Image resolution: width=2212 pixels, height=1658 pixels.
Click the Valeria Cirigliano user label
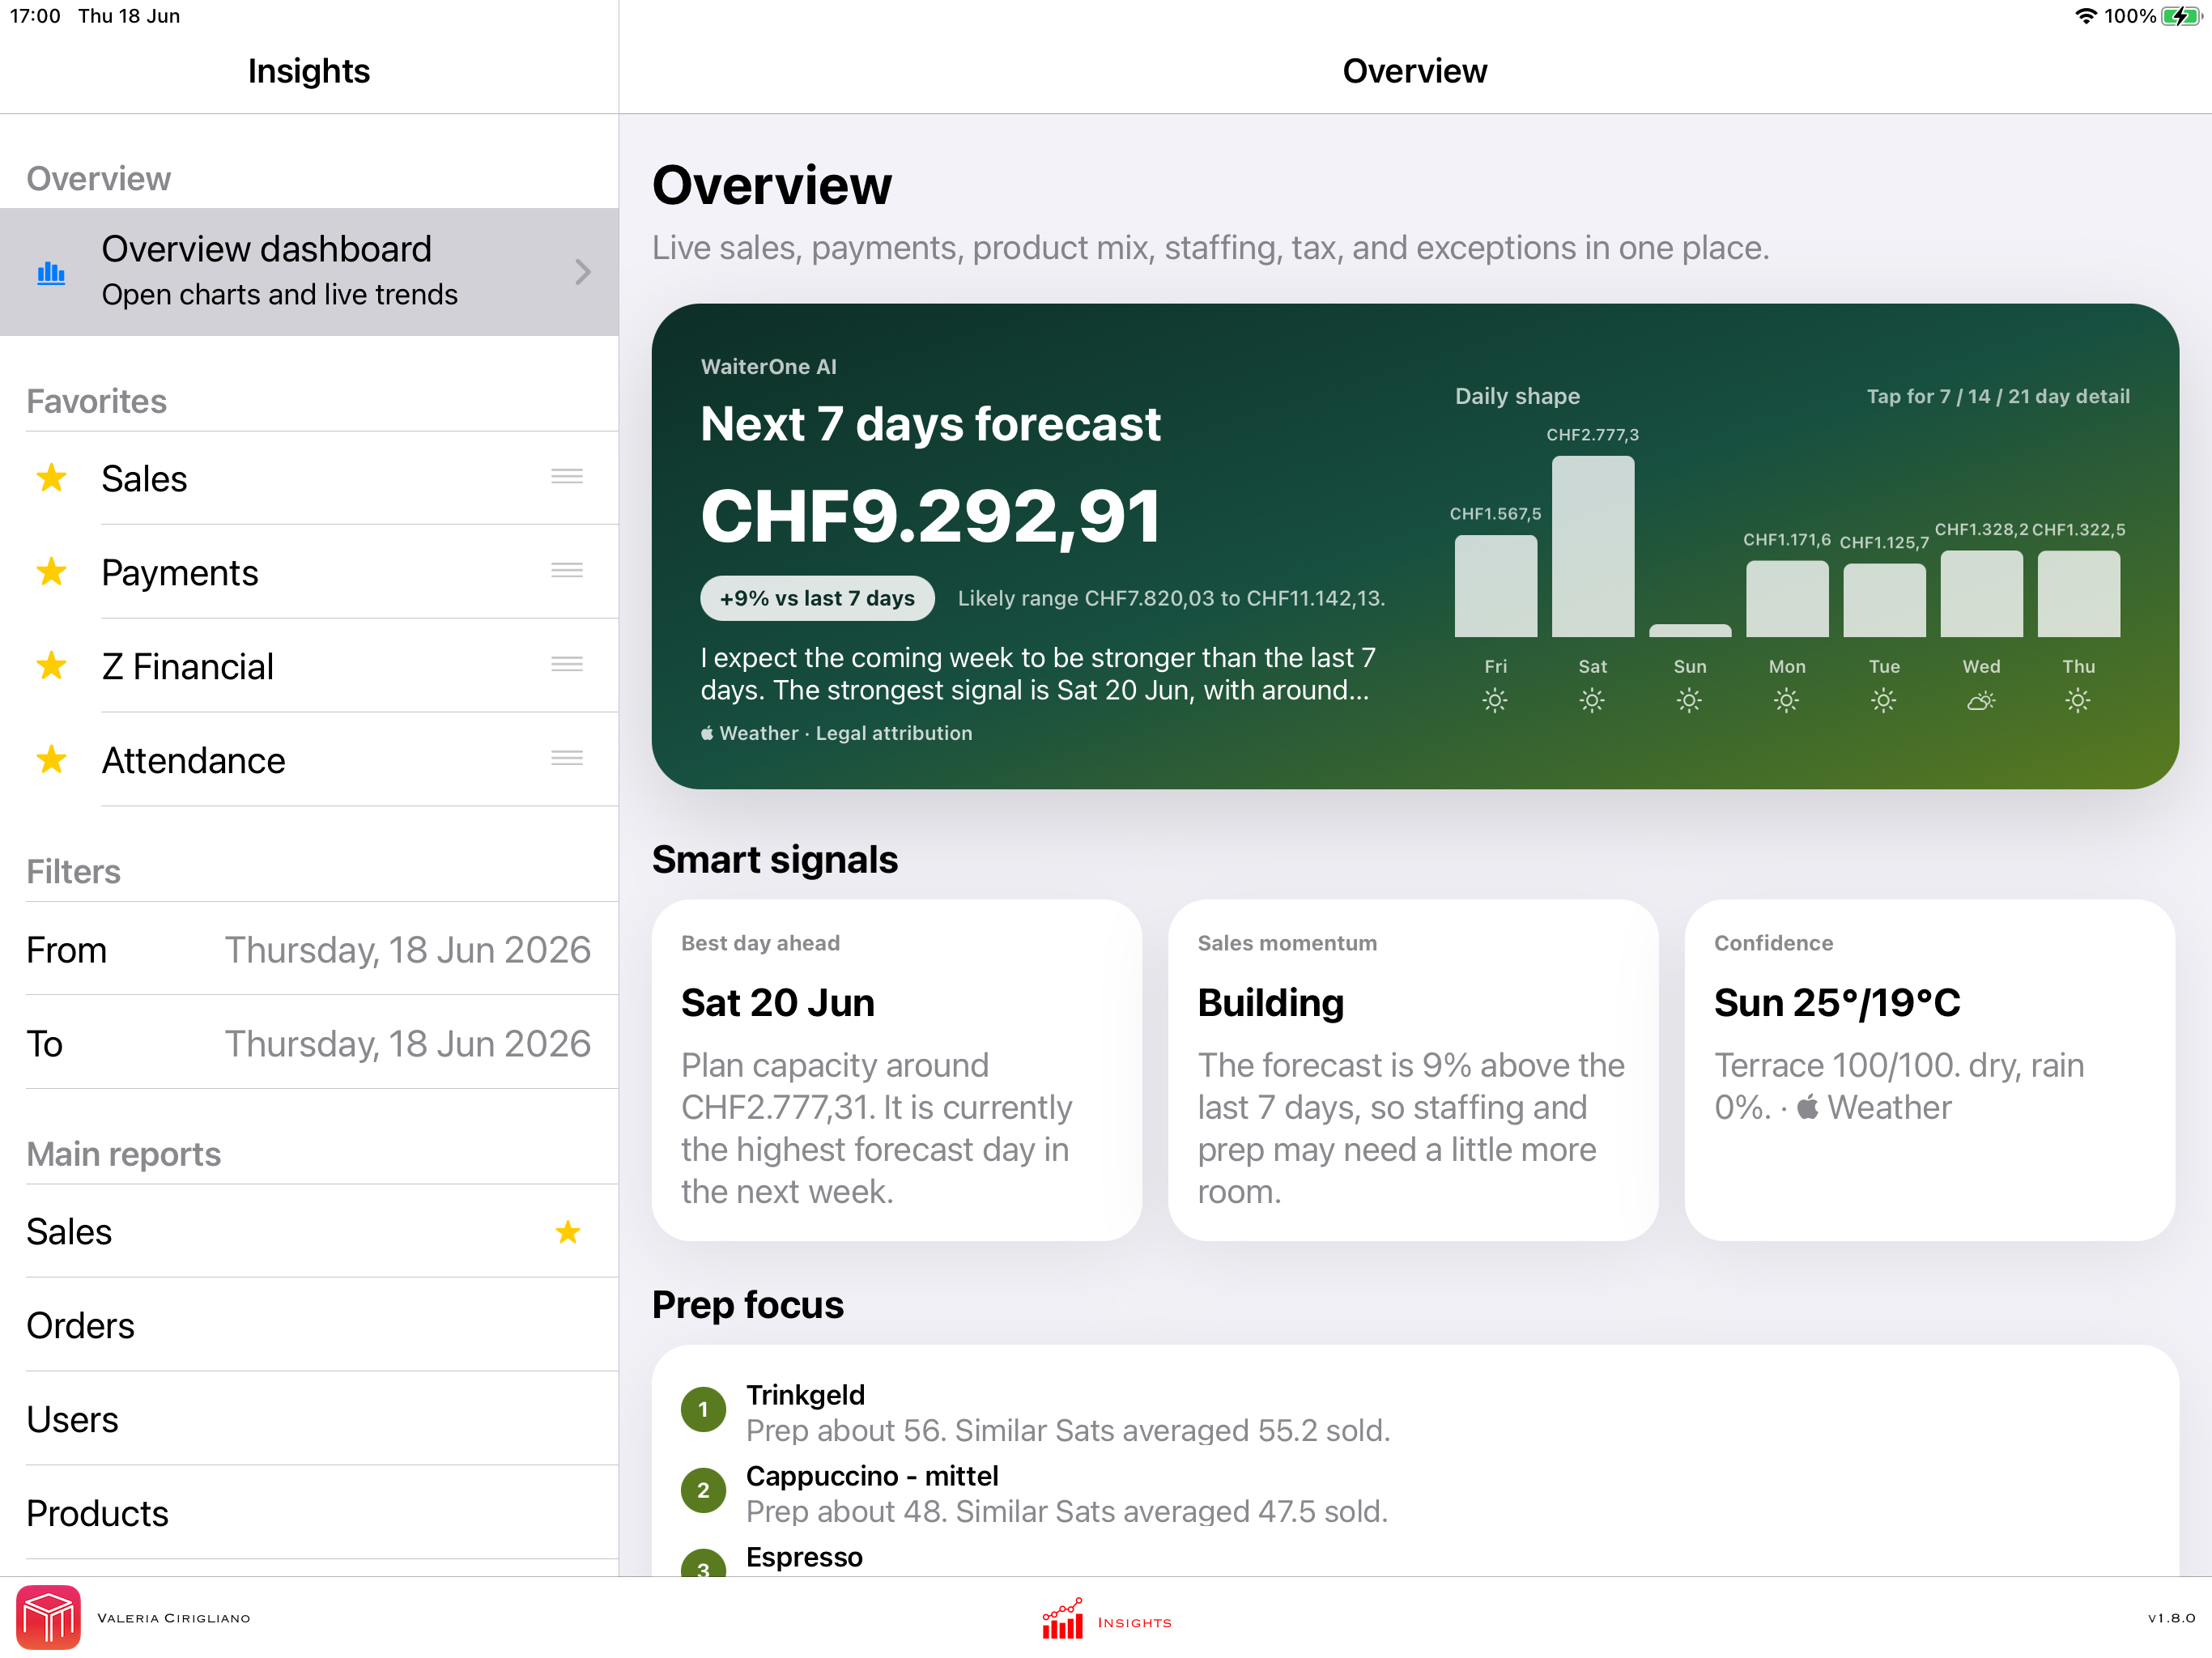(x=174, y=1618)
